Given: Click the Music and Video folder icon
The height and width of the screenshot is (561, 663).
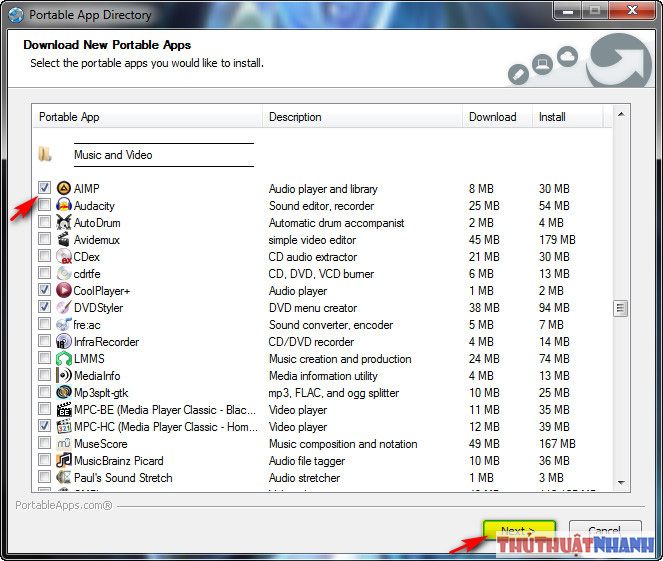Looking at the screenshot, I should click(x=45, y=154).
